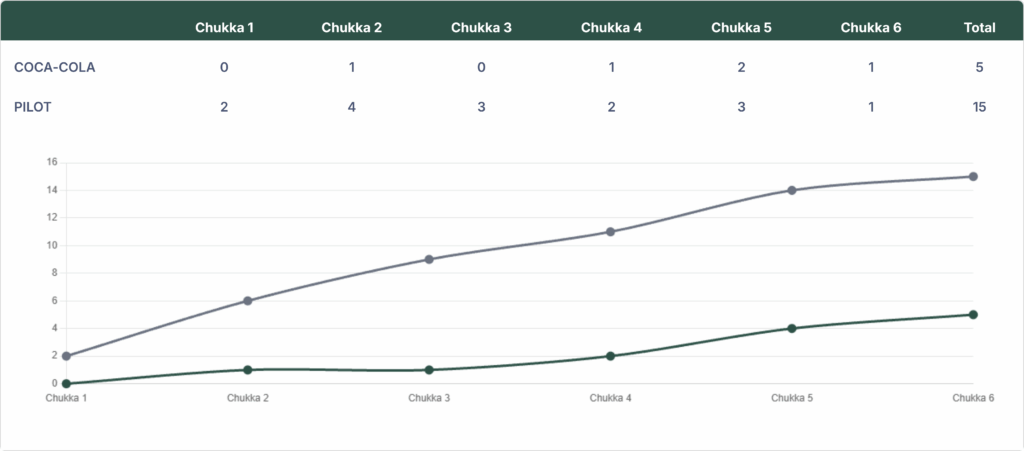Screen dimensions: 1024x451
Task: Click the Chukka 4 x-axis label
Action: coord(610,398)
